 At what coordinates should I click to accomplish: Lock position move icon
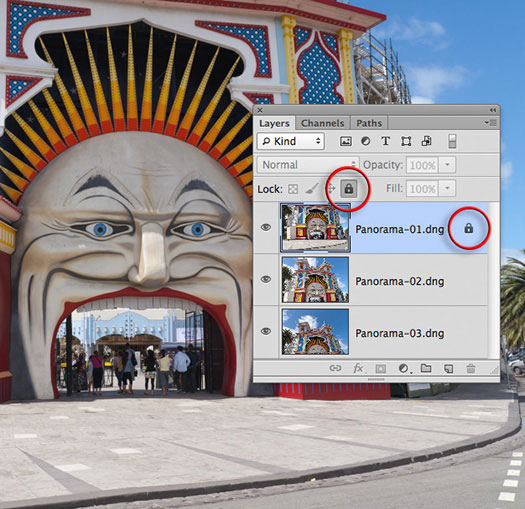[x=331, y=189]
